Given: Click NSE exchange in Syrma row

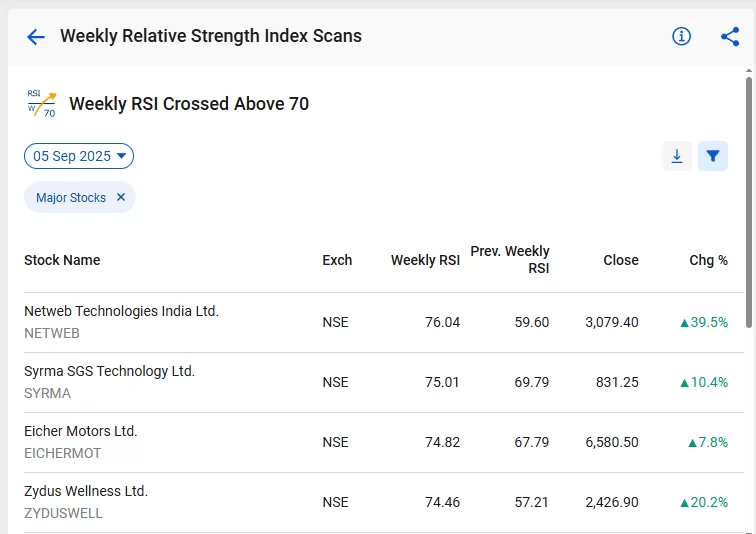Looking at the screenshot, I should tap(335, 382).
